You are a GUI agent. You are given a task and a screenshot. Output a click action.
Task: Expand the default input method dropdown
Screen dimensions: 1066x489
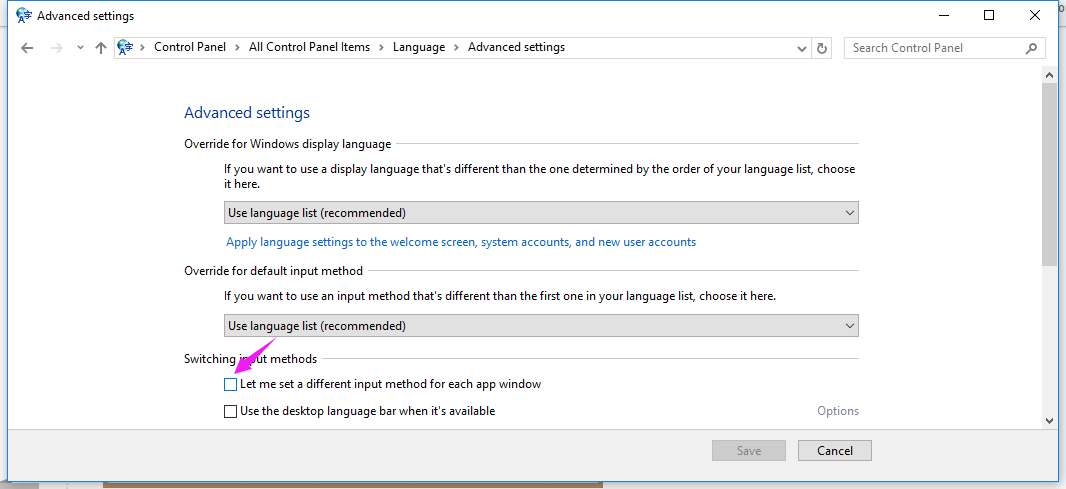coord(541,326)
